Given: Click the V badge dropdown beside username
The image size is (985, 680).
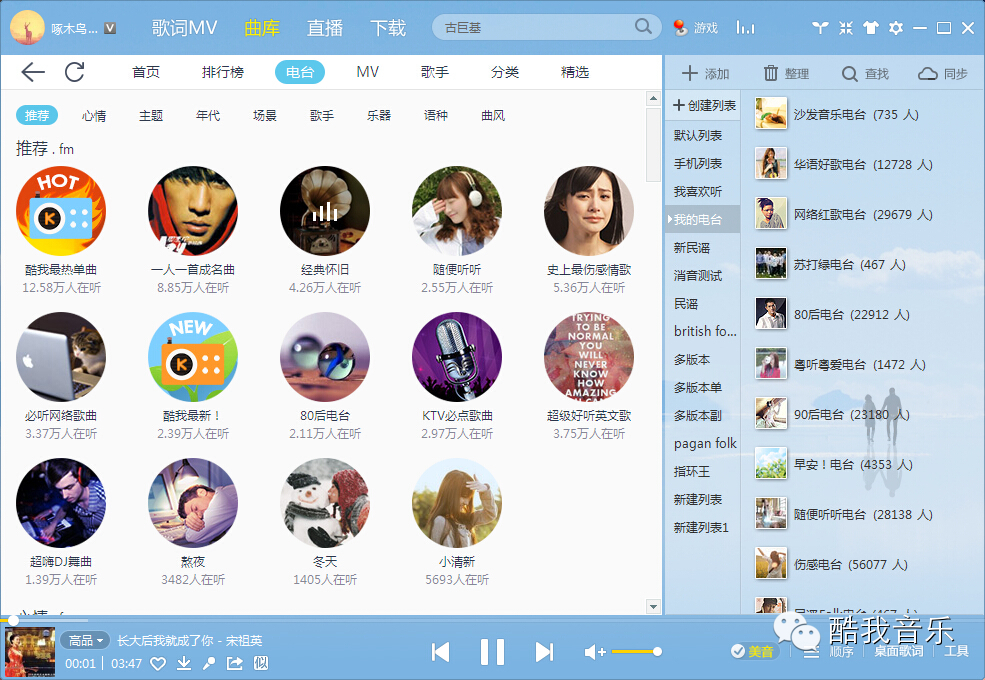Looking at the screenshot, I should coord(110,28).
